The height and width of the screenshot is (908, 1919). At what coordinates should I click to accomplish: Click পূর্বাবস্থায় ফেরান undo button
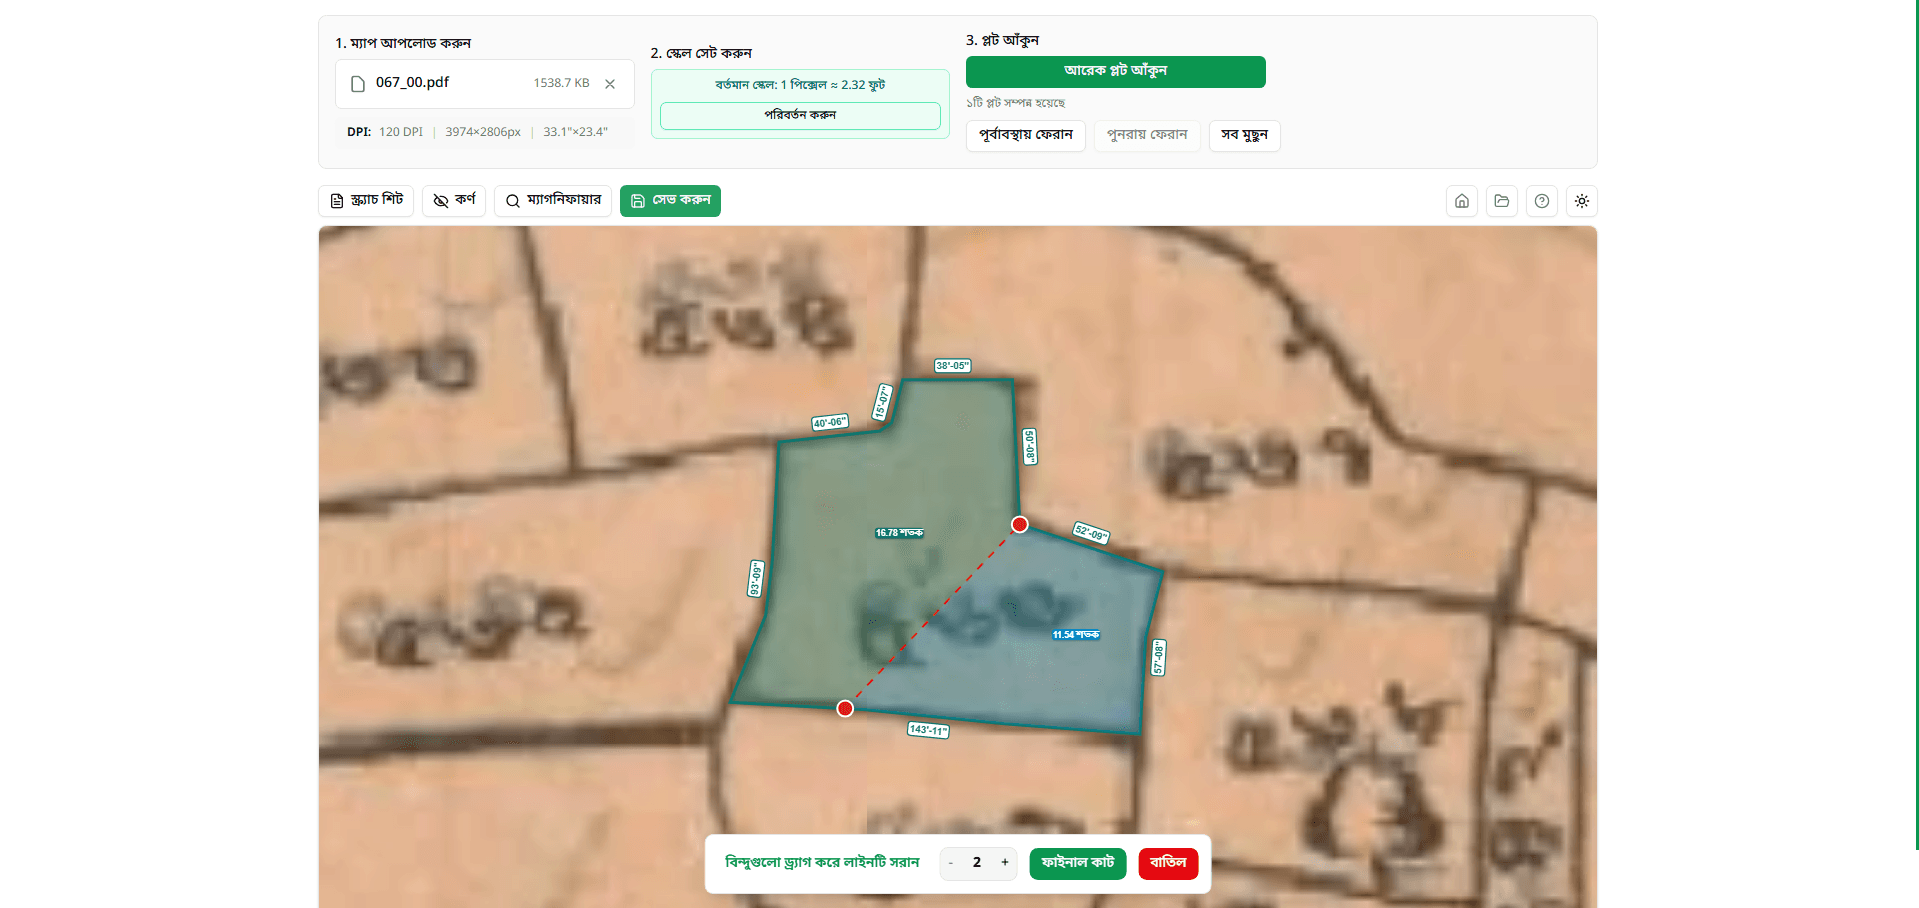pos(1025,135)
